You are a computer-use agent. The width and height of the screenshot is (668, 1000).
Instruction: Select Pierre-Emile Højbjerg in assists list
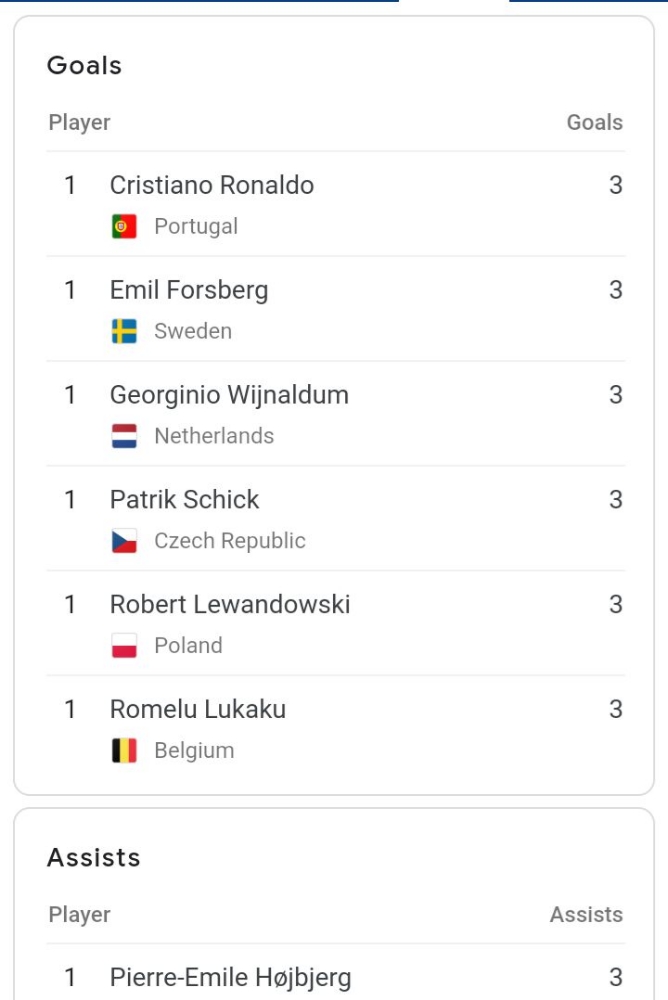[x=230, y=977]
